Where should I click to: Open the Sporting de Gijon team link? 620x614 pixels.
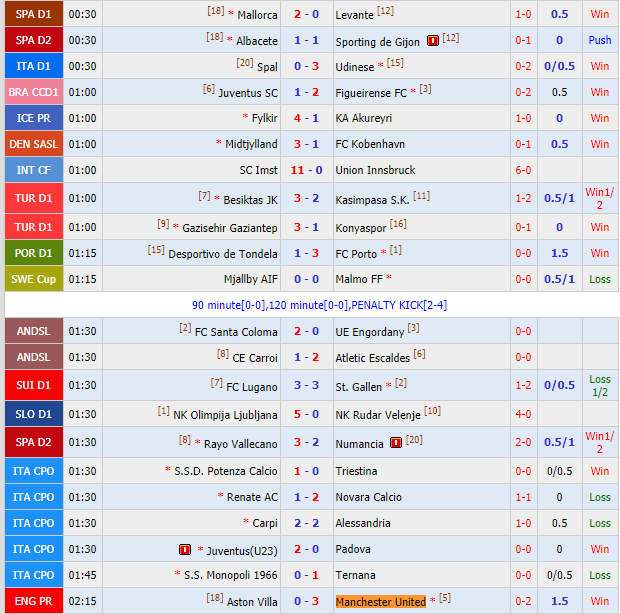tap(377, 42)
